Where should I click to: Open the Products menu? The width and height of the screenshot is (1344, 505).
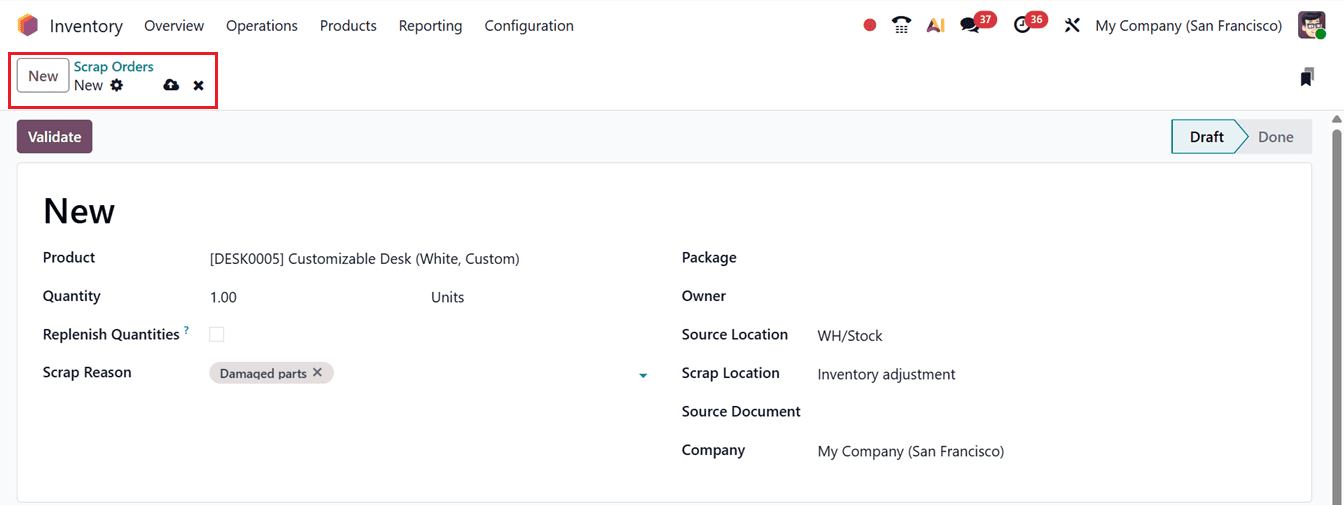(348, 26)
